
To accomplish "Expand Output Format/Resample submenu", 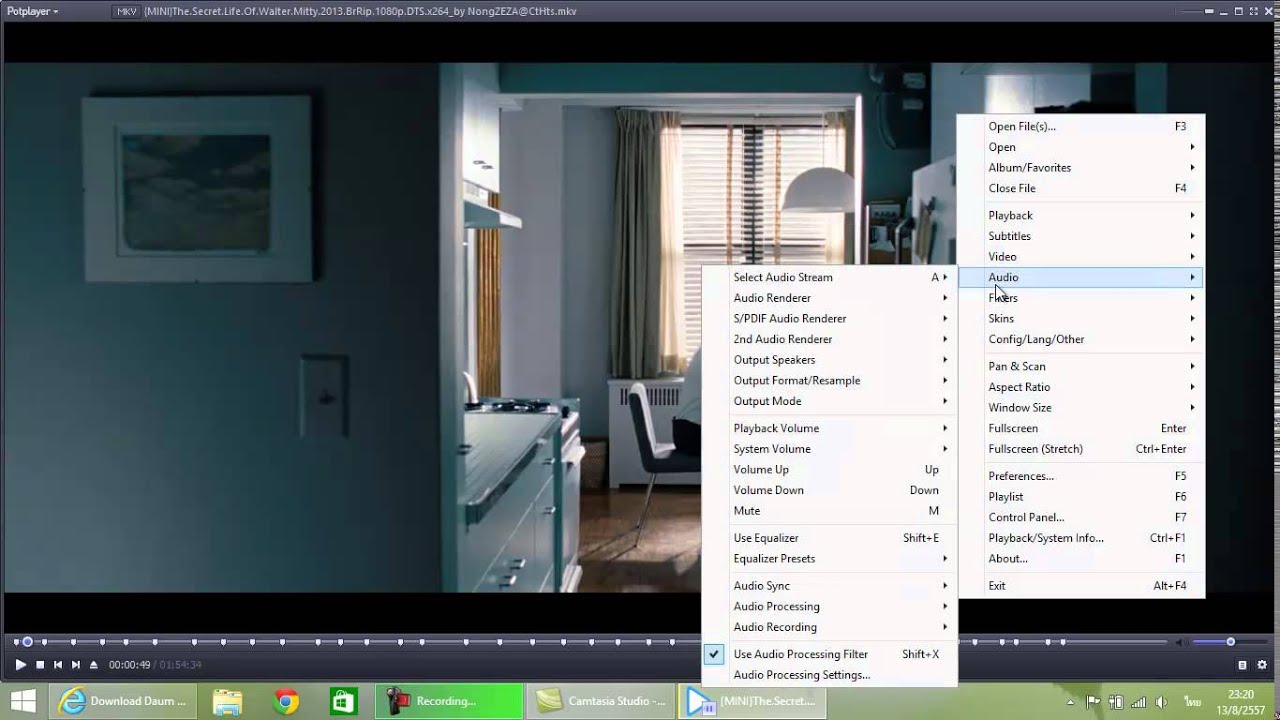I will click(x=829, y=380).
